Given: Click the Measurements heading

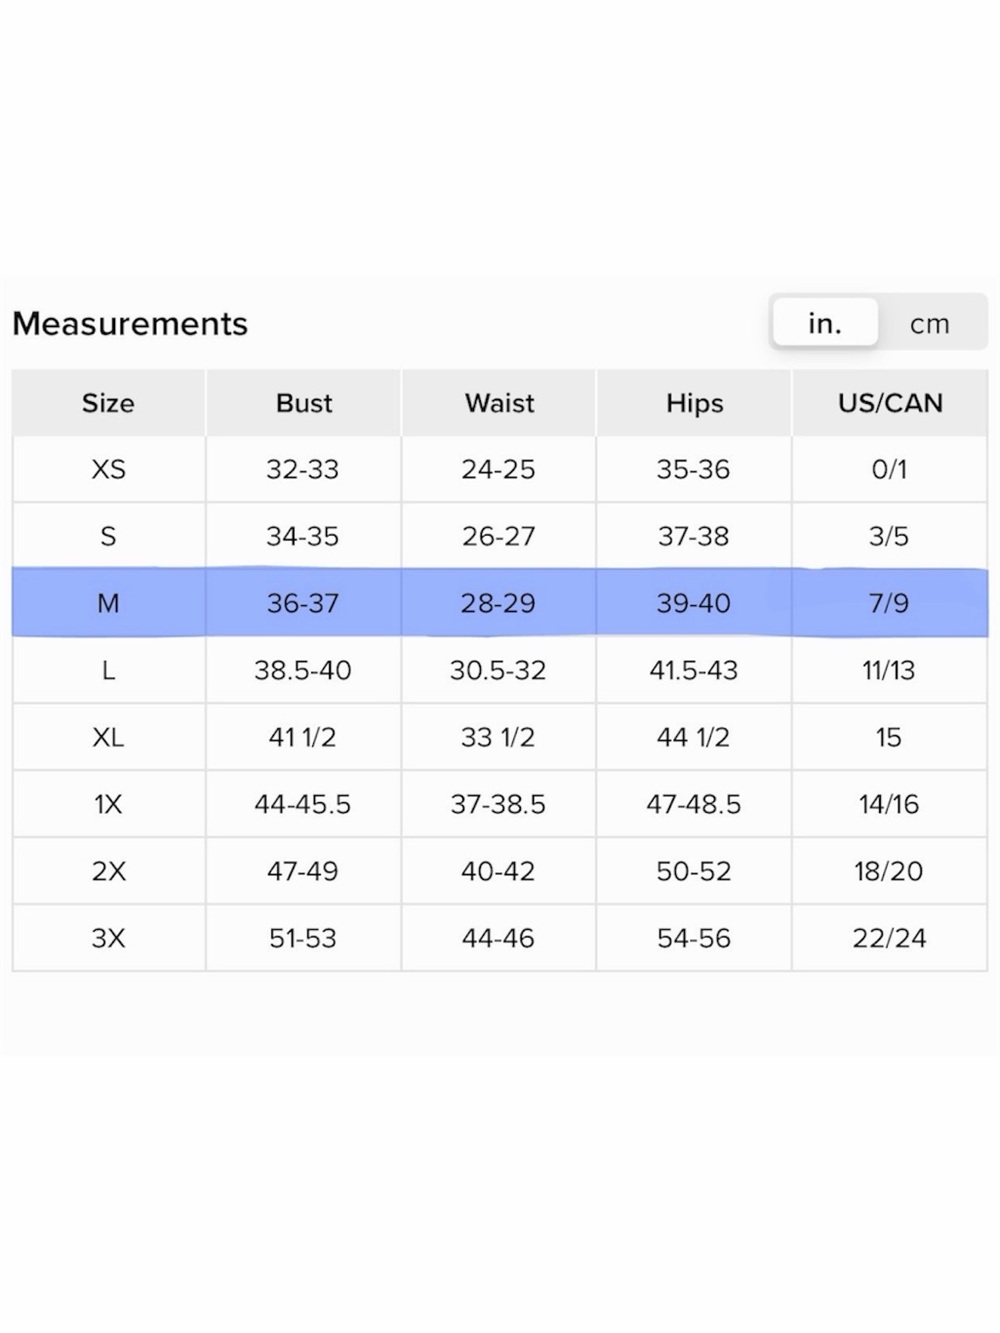Looking at the screenshot, I should 130,324.
